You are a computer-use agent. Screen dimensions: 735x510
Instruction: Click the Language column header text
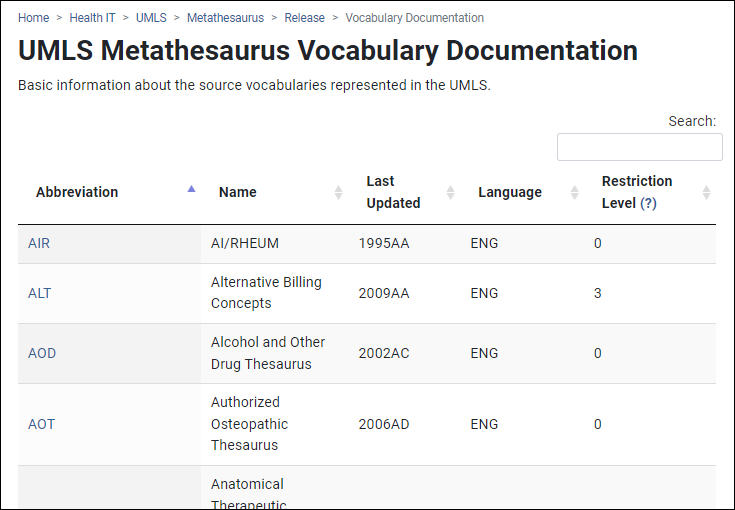(510, 192)
